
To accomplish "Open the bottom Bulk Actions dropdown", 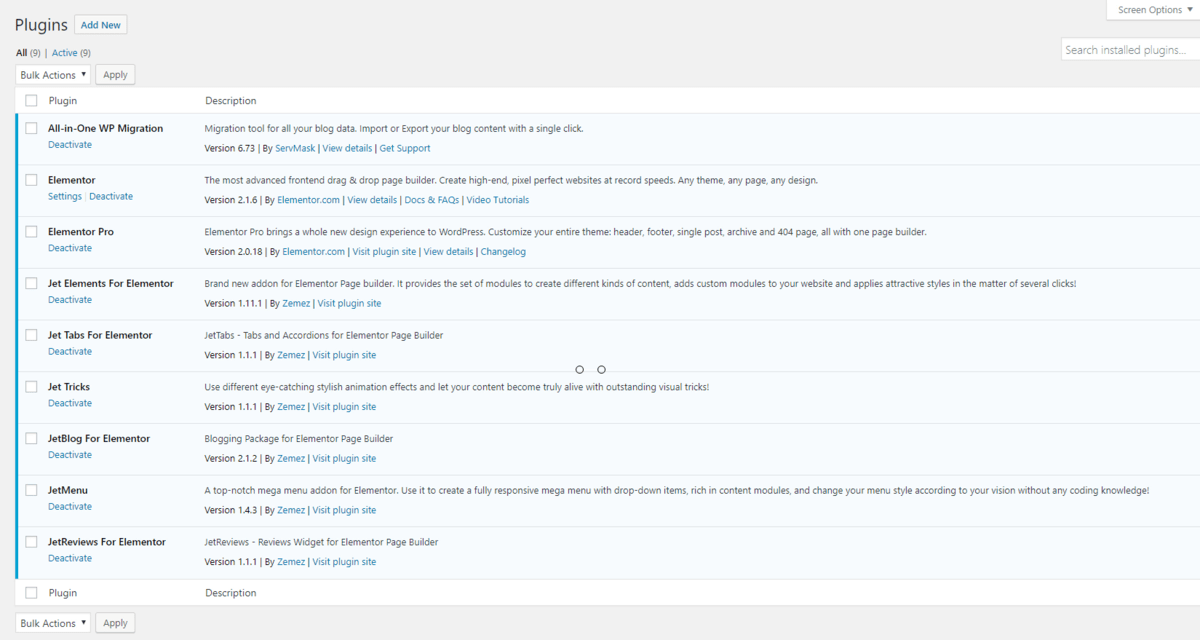I will pyautogui.click(x=53, y=623).
